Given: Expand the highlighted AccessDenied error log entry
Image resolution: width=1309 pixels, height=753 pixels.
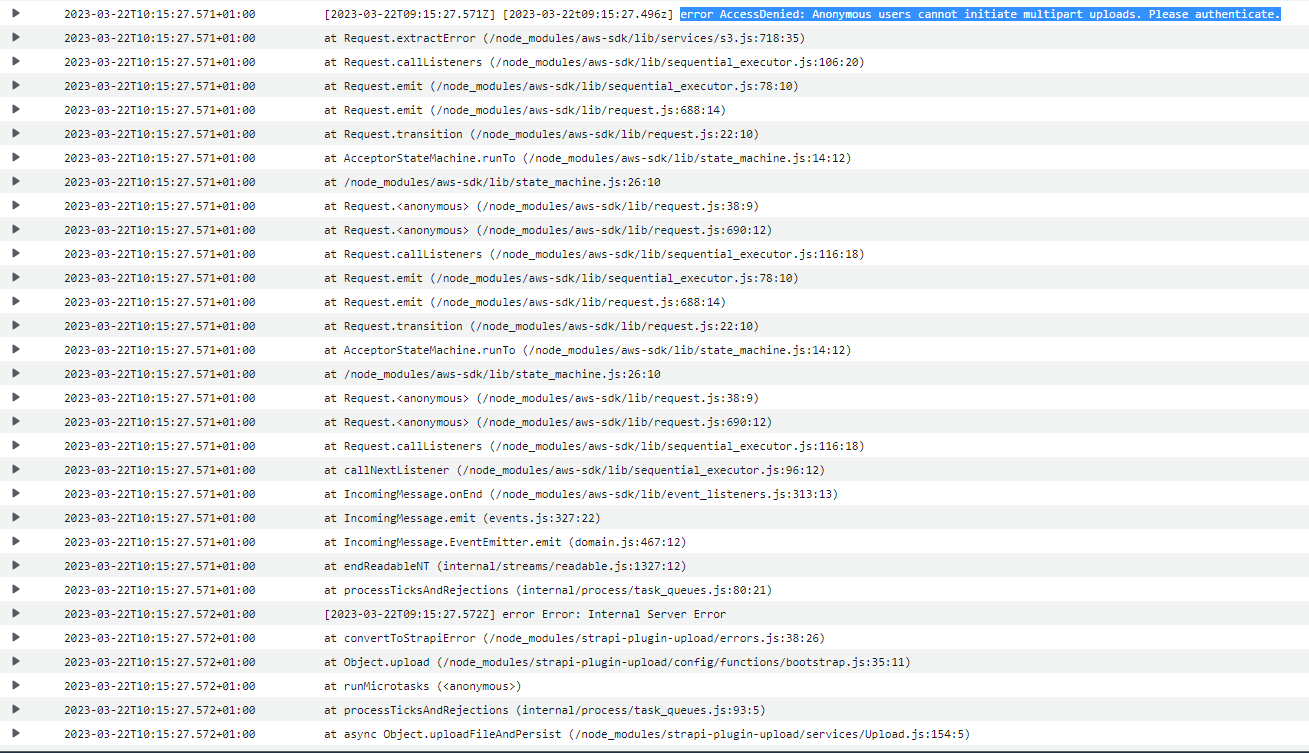Looking at the screenshot, I should [x=14, y=14].
